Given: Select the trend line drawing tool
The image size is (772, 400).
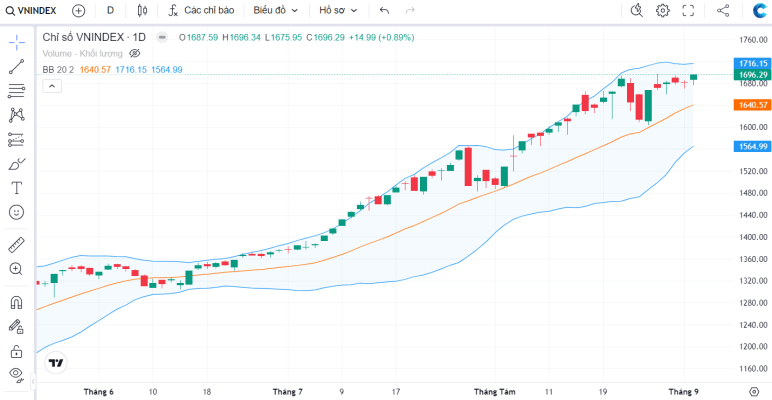Looking at the screenshot, I should (x=16, y=67).
